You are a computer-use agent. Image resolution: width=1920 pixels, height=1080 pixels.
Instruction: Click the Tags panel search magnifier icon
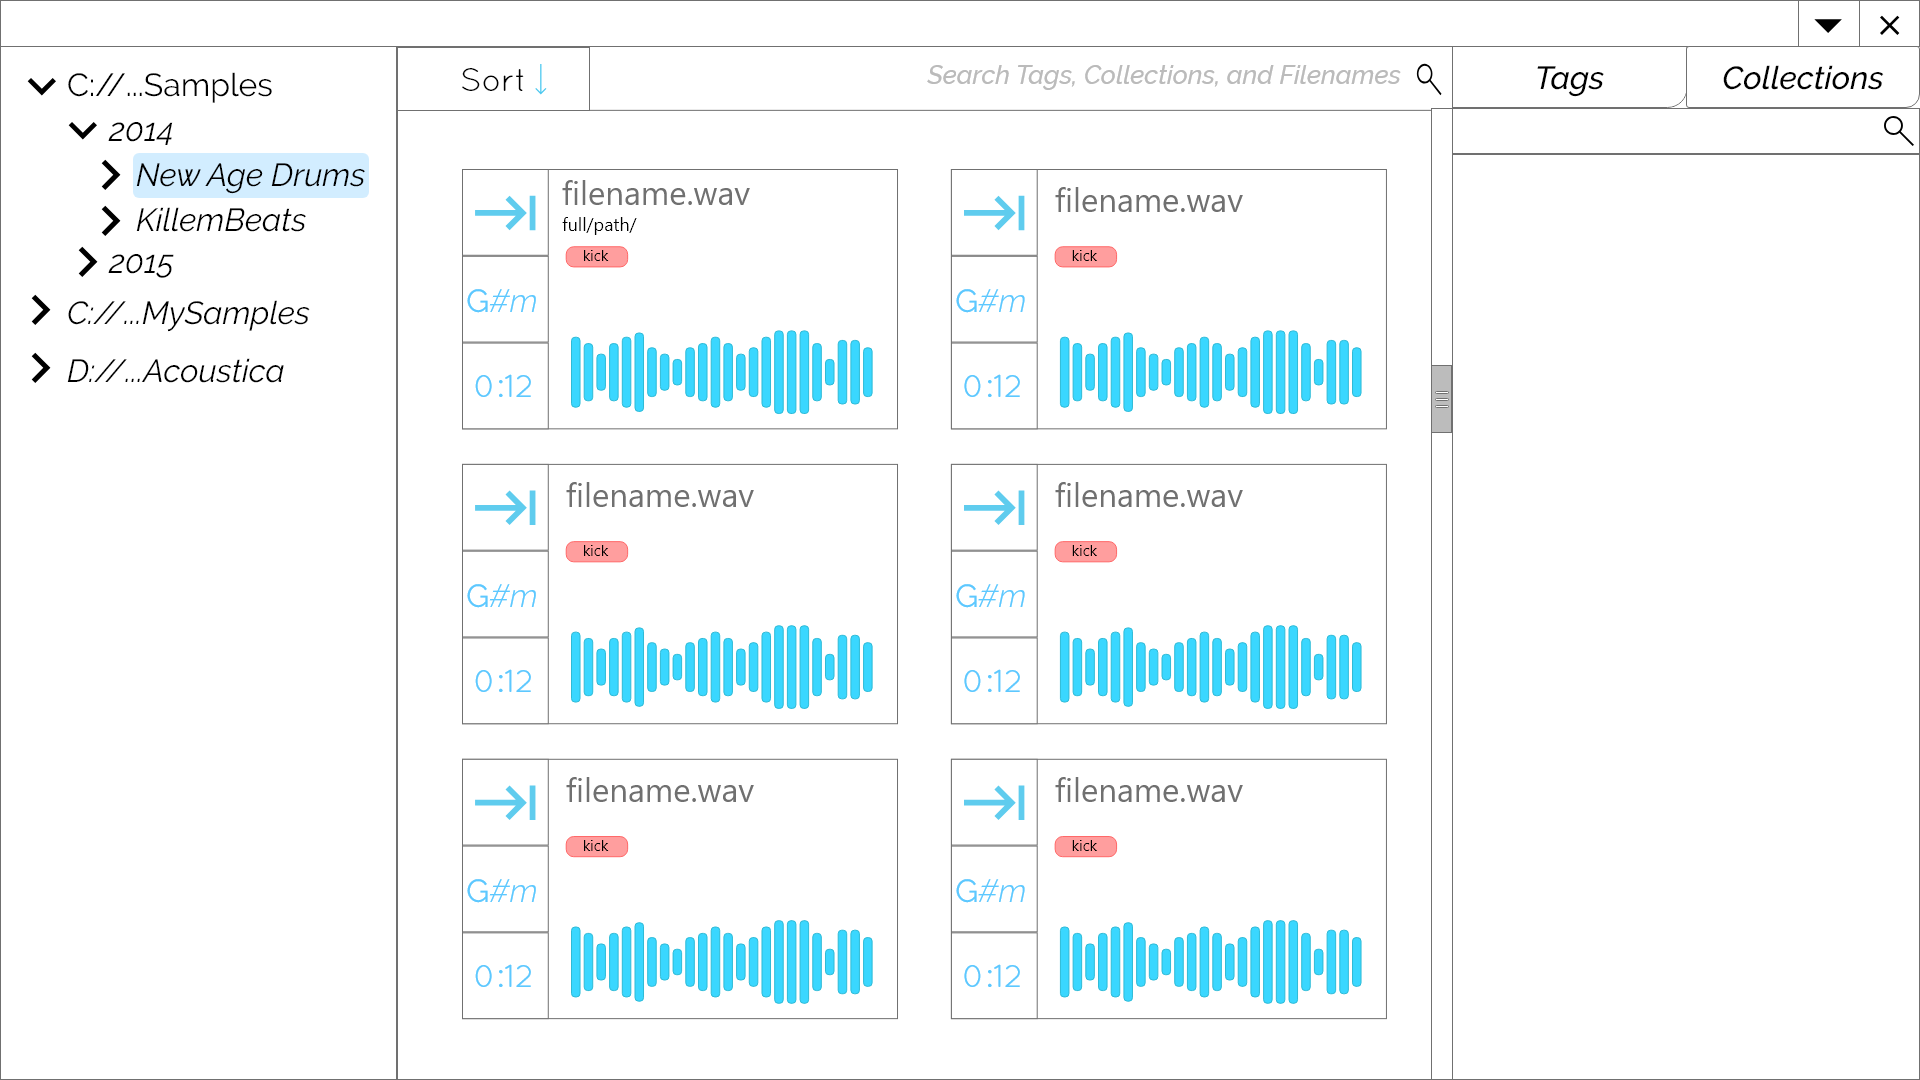(1897, 130)
